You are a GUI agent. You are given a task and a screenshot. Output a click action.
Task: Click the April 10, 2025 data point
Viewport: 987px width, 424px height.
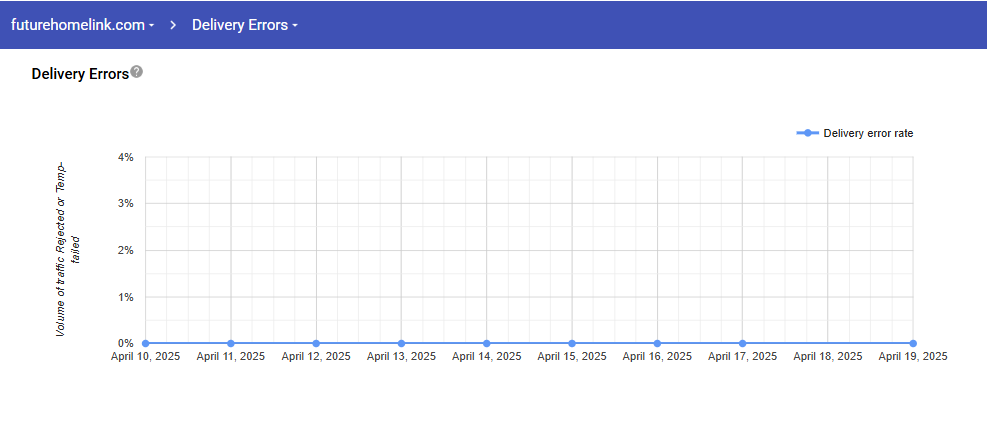pyautogui.click(x=146, y=343)
